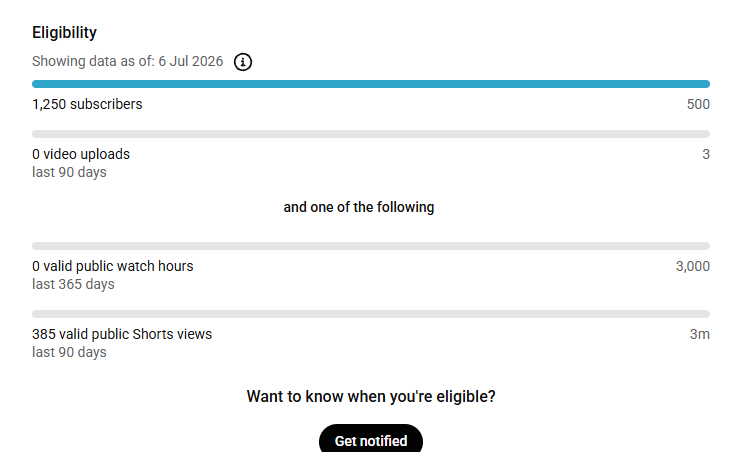The image size is (737, 452).
Task: Click 'and one of the following' text
Action: (x=359, y=207)
